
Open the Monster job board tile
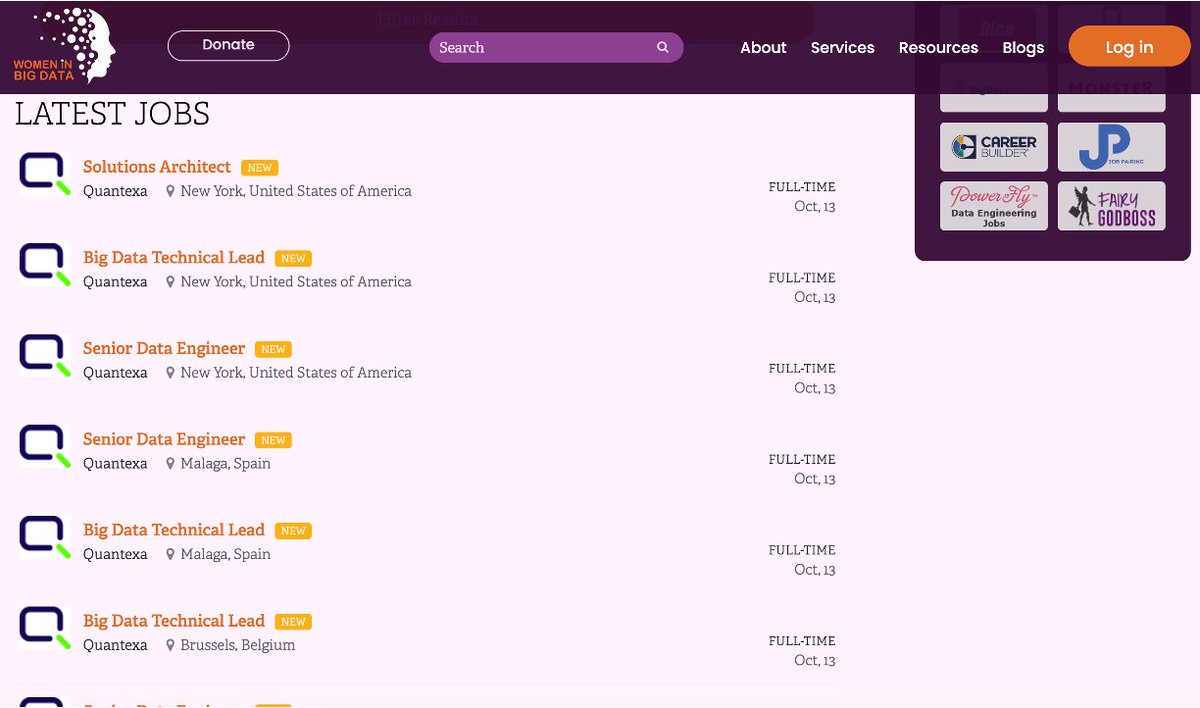[x=1111, y=88]
